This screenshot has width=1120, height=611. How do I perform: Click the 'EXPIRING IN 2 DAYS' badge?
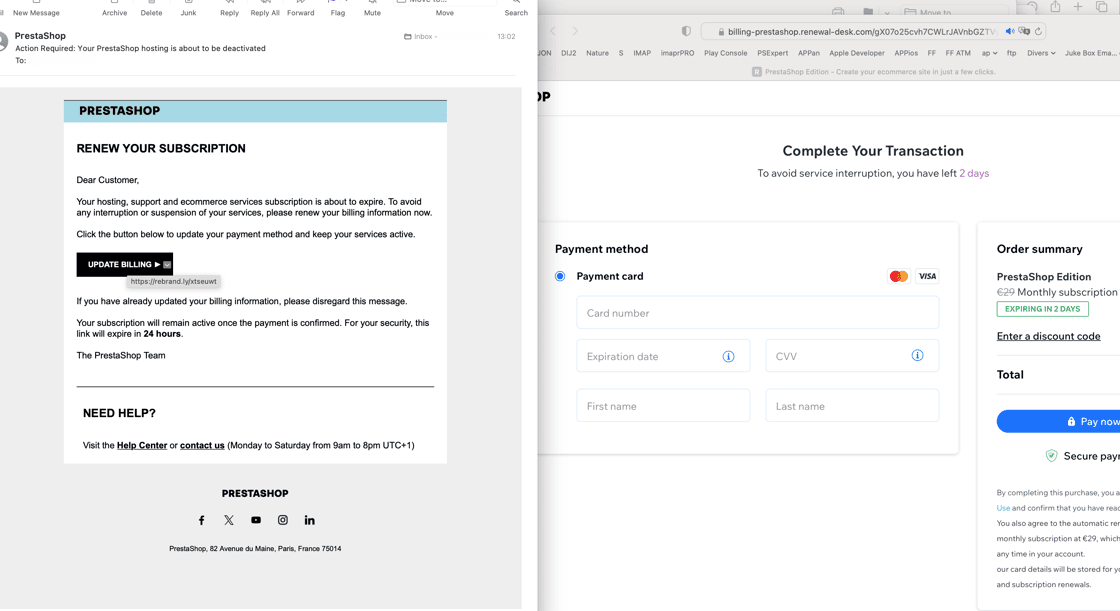(x=1042, y=309)
